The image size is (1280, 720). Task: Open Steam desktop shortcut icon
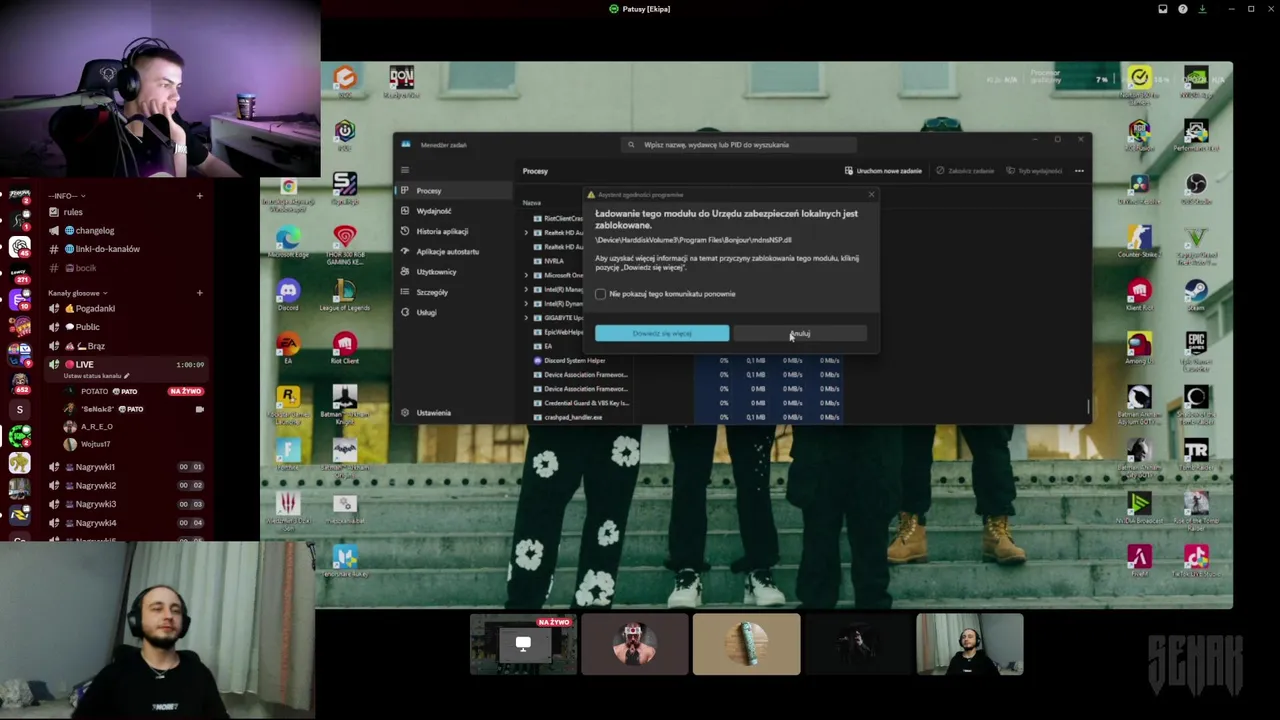(x=1196, y=293)
